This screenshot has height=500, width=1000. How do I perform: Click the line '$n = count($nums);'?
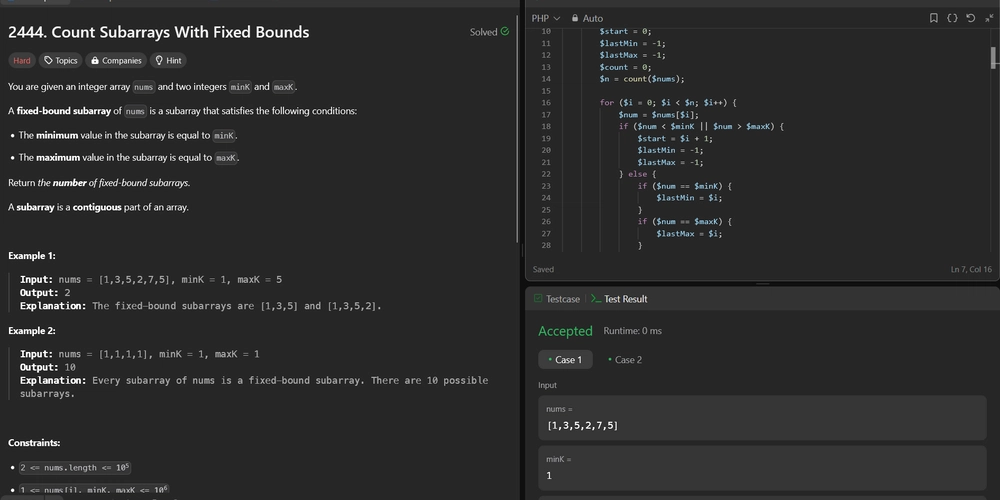pyautogui.click(x=642, y=79)
